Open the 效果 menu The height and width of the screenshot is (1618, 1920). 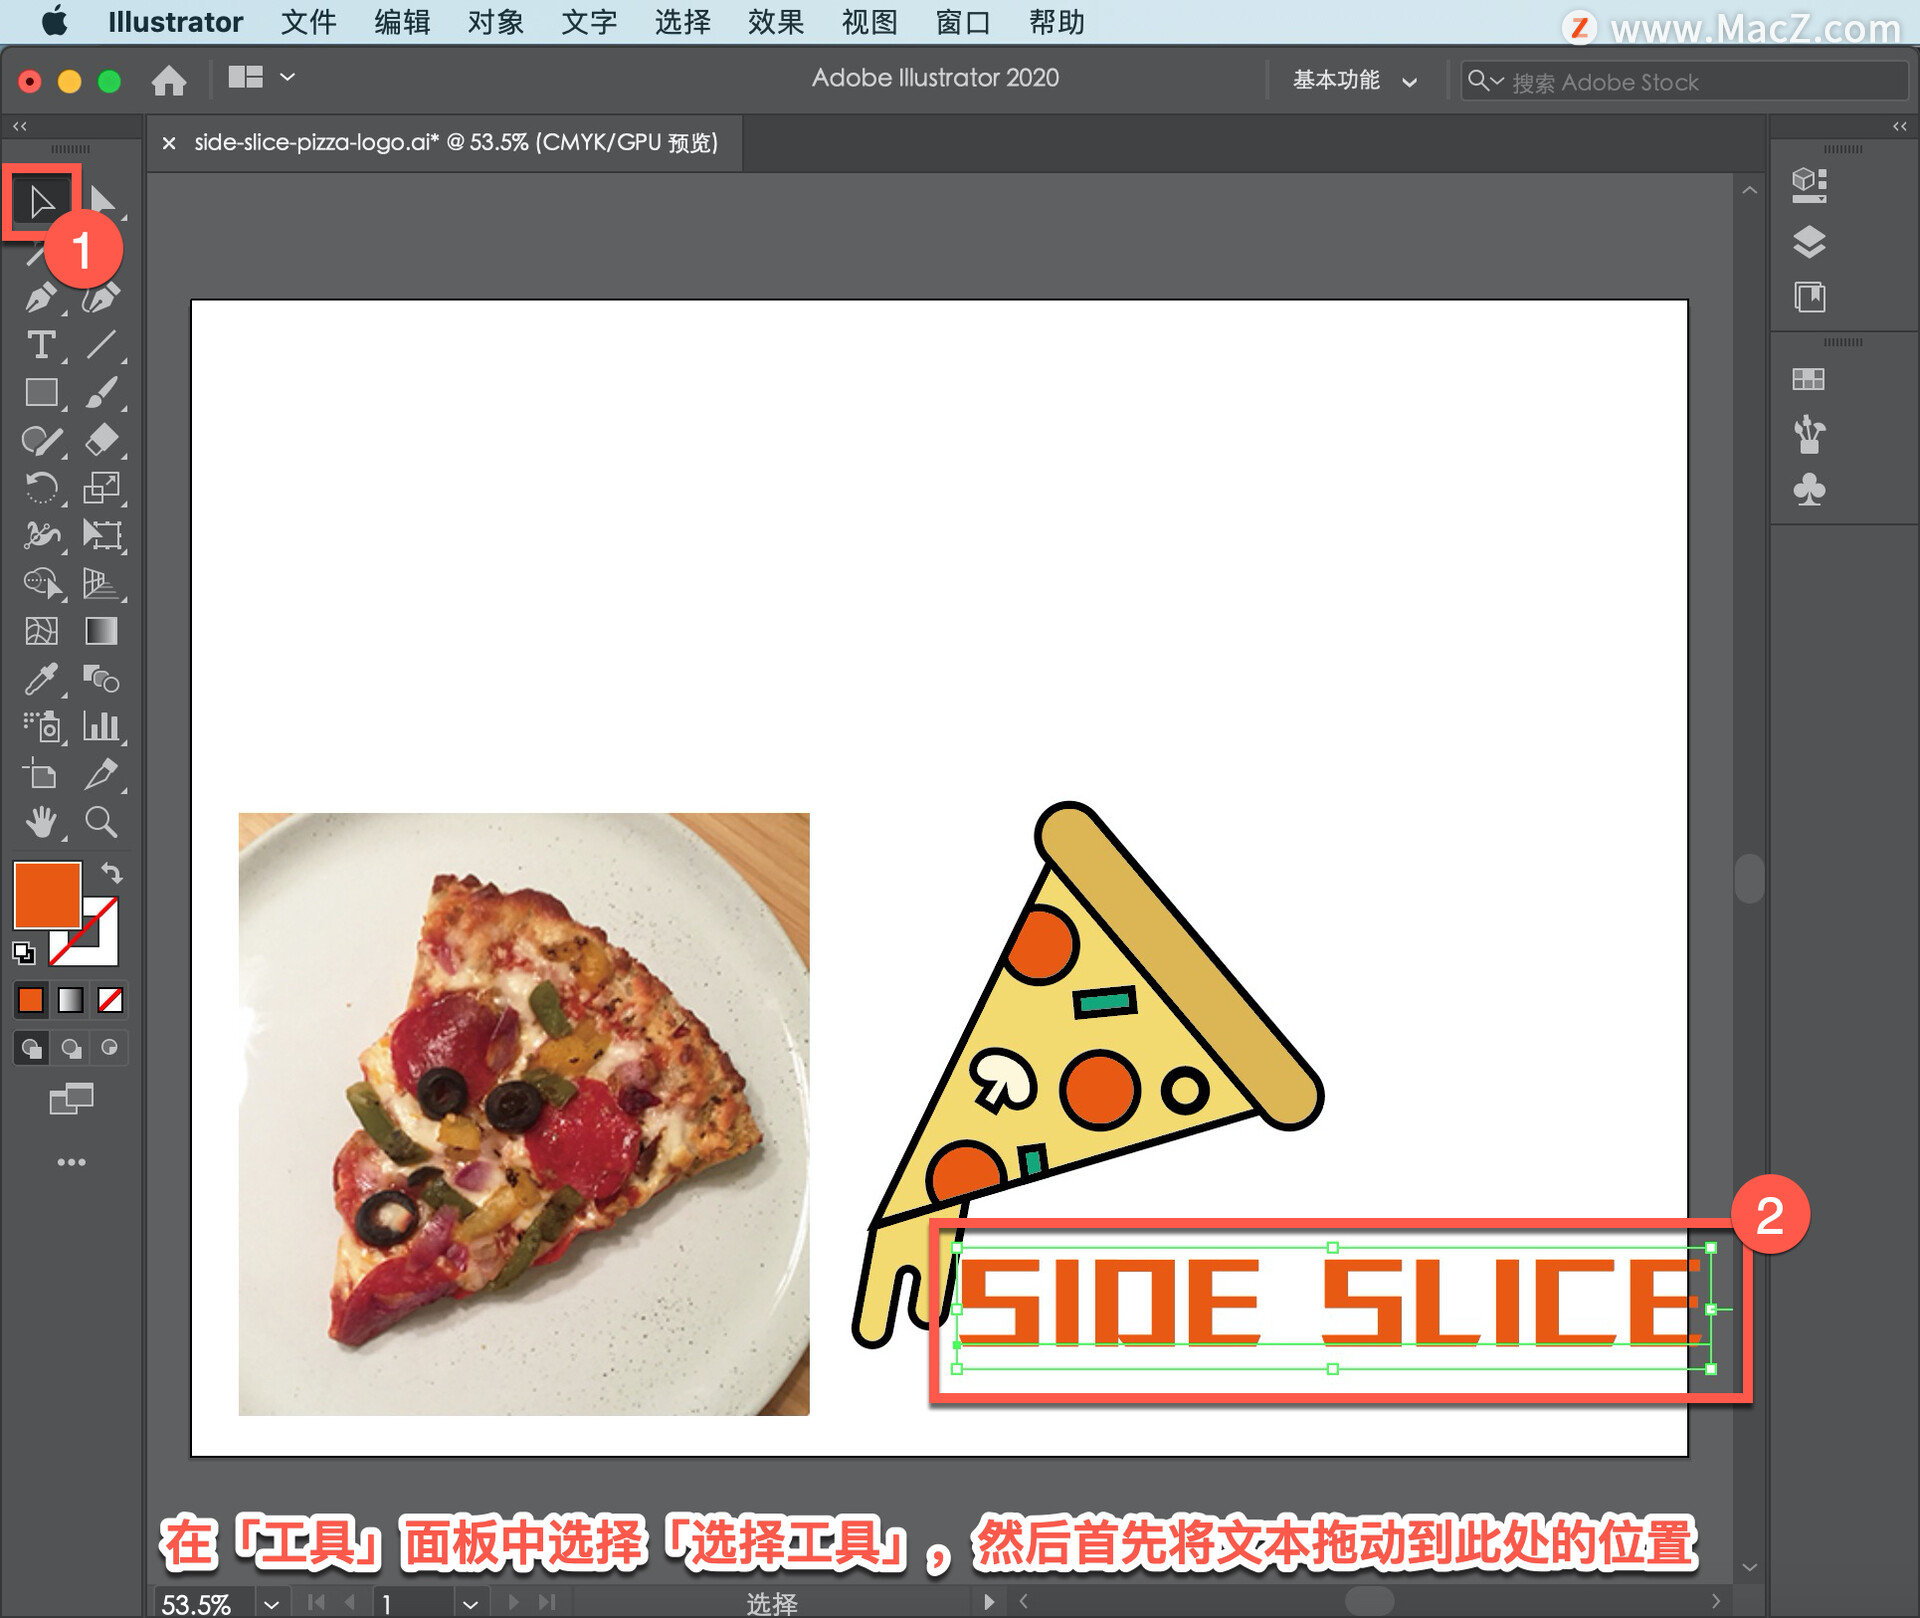(775, 22)
